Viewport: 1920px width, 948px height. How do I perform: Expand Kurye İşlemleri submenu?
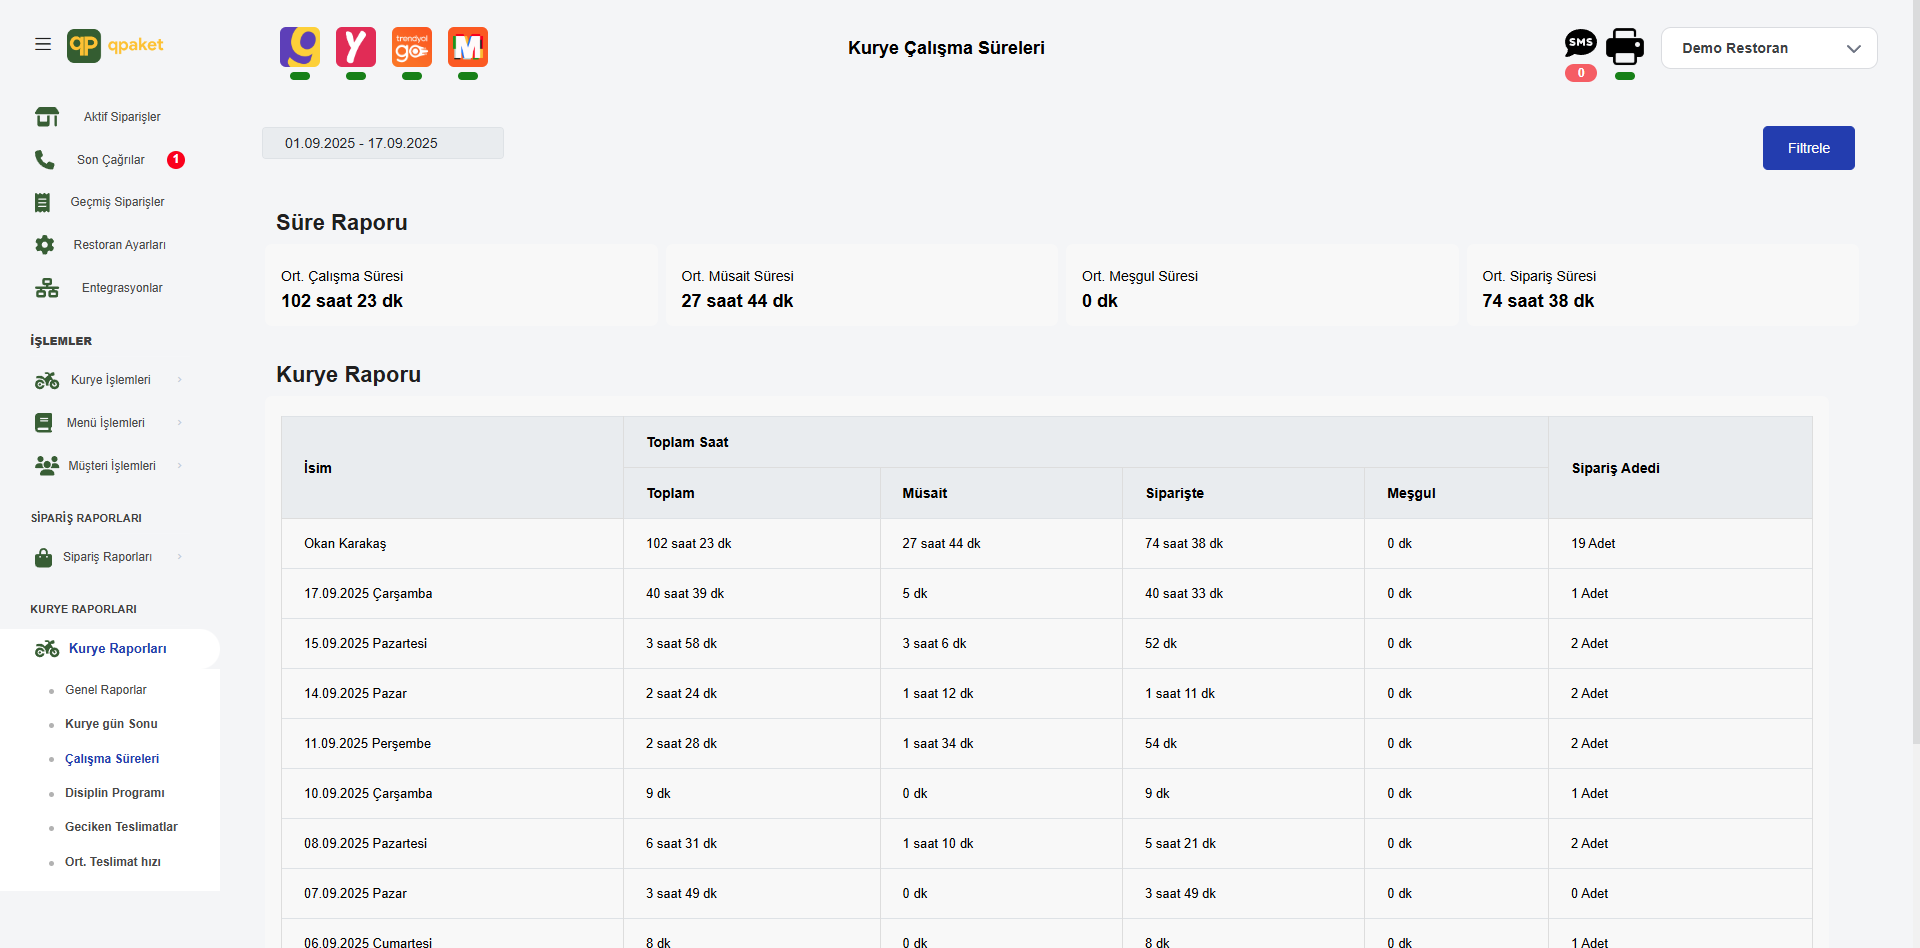coord(110,380)
